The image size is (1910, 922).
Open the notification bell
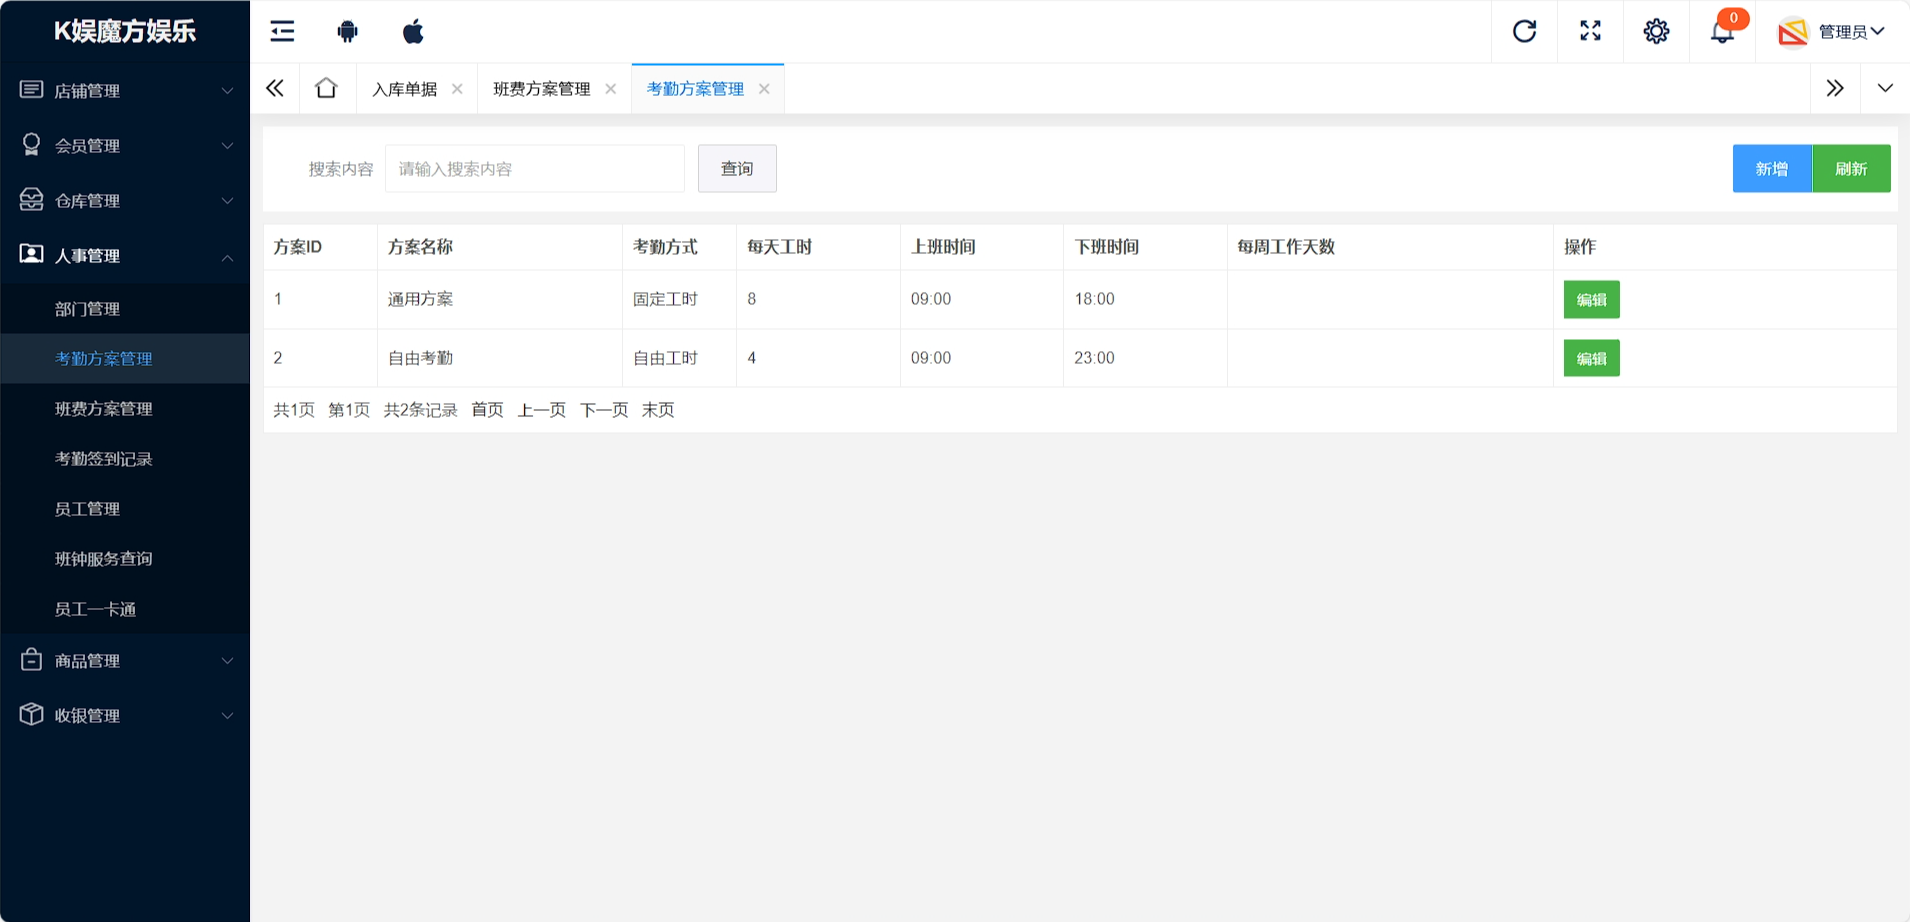(1721, 31)
